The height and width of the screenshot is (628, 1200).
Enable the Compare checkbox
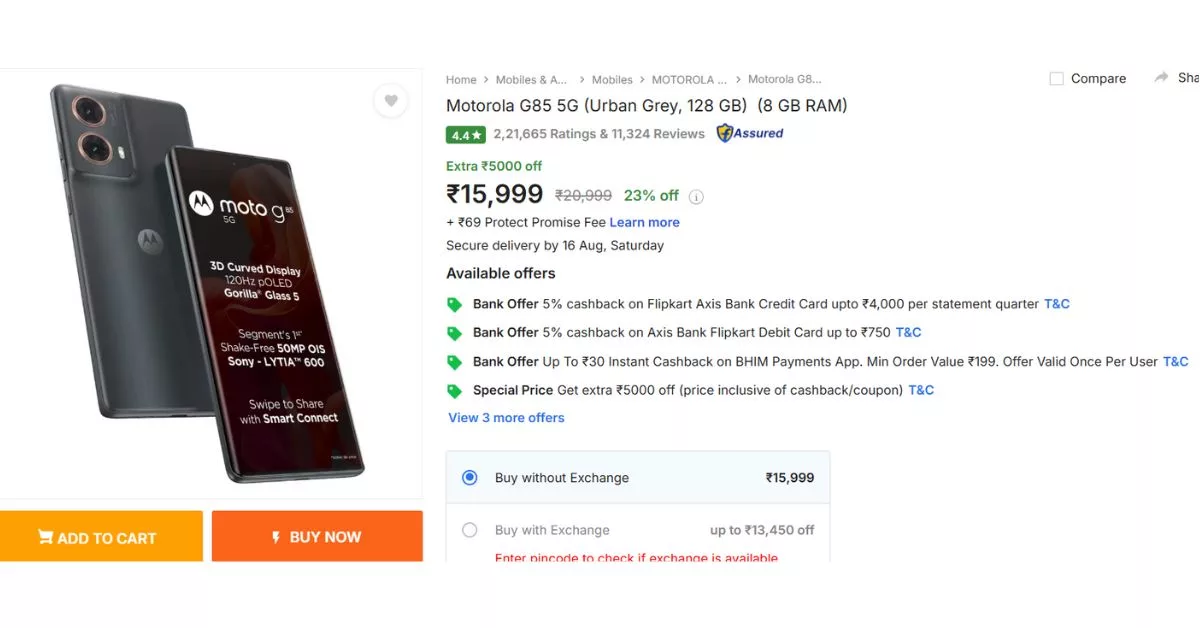pos(1056,77)
